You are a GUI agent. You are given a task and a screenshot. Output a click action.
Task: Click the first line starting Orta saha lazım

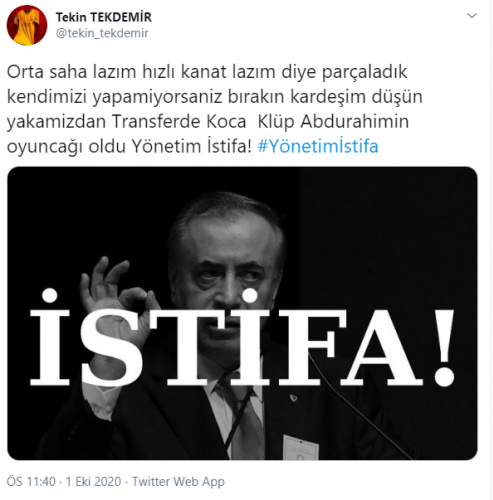click(207, 72)
